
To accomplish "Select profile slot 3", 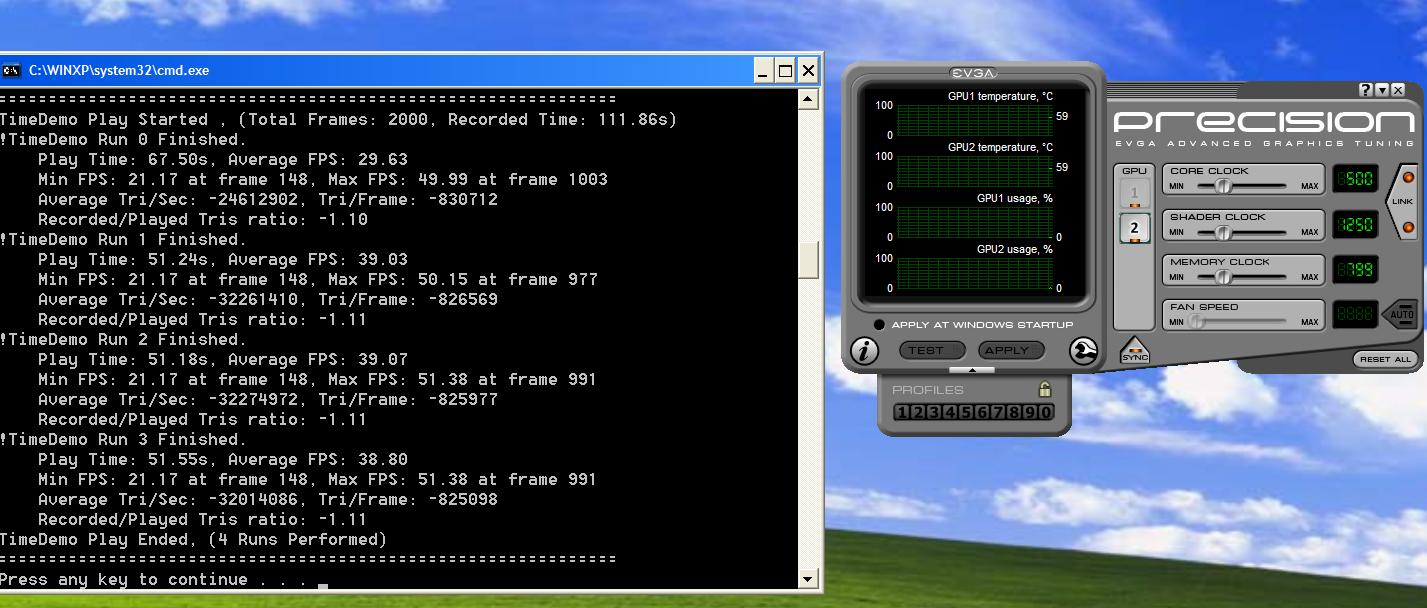I will pos(934,412).
